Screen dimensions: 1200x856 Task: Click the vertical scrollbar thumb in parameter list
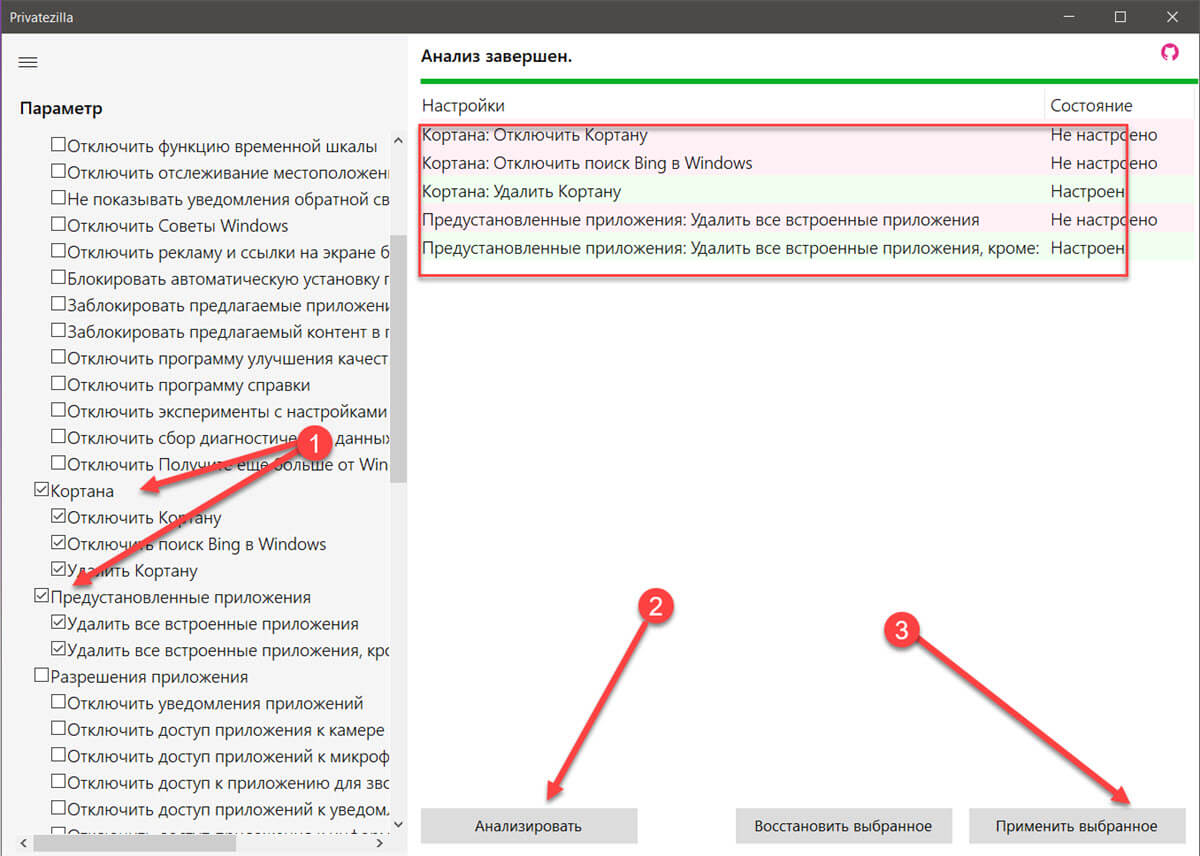click(x=399, y=358)
